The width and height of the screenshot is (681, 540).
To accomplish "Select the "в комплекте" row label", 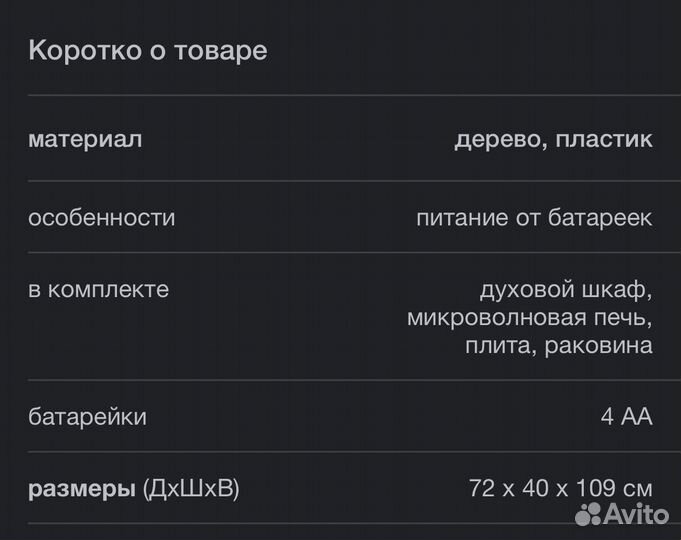I will click(x=98, y=290).
